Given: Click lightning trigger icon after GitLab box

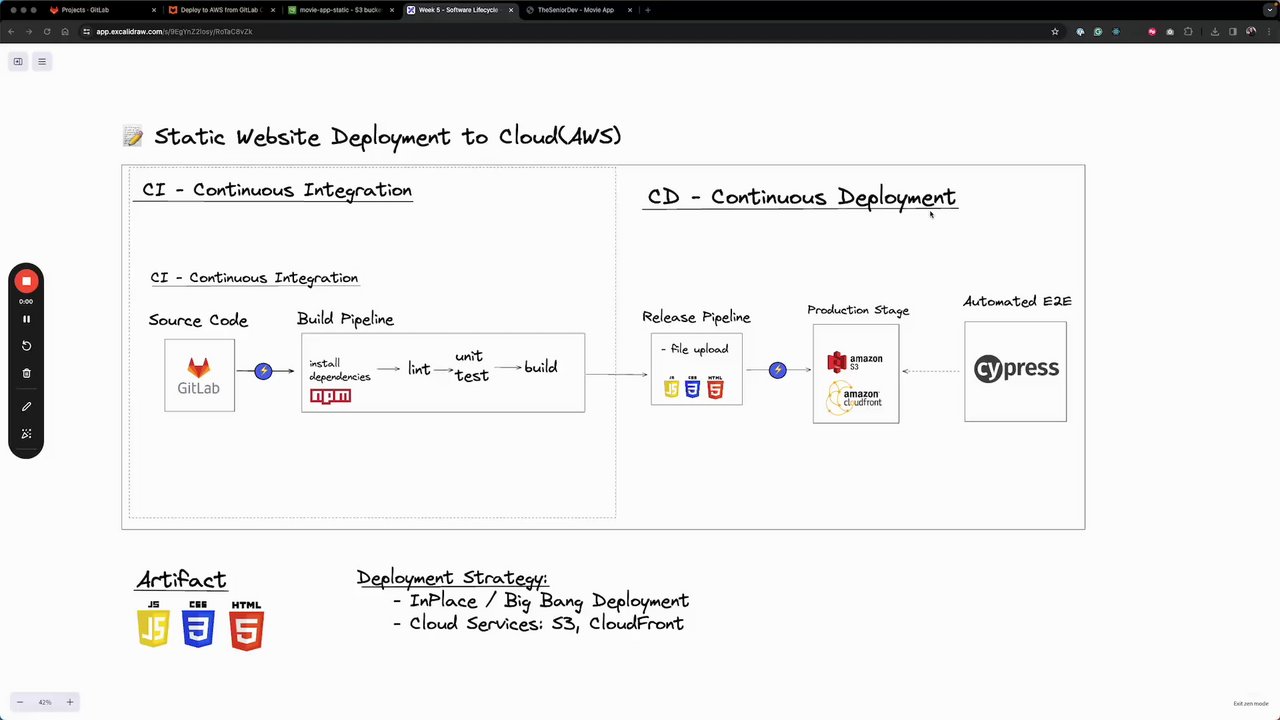Looking at the screenshot, I should tap(263, 371).
